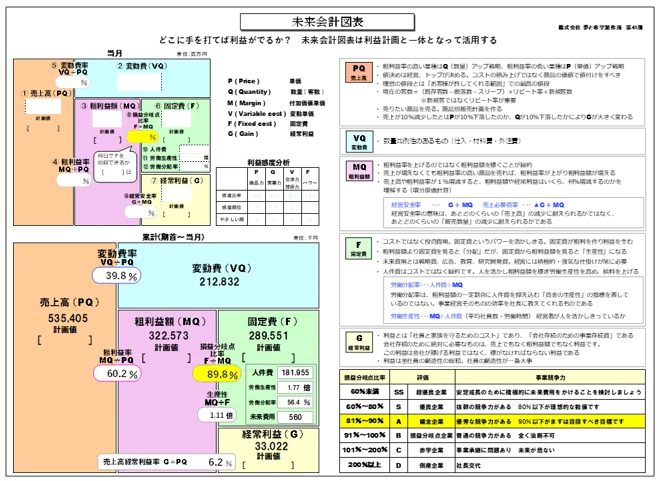The image size is (658, 481).
Task: Select the 人件費 value 181,955 cell
Action: 298,372
